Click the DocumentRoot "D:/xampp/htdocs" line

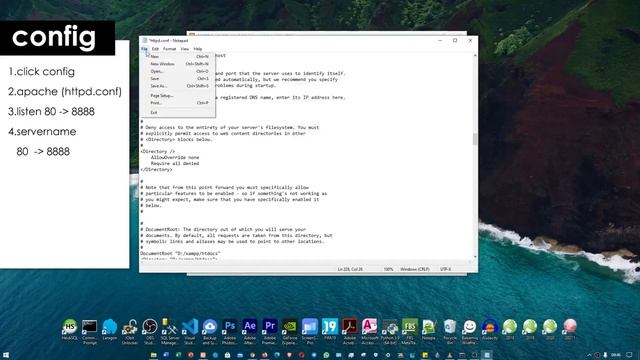click(x=180, y=253)
